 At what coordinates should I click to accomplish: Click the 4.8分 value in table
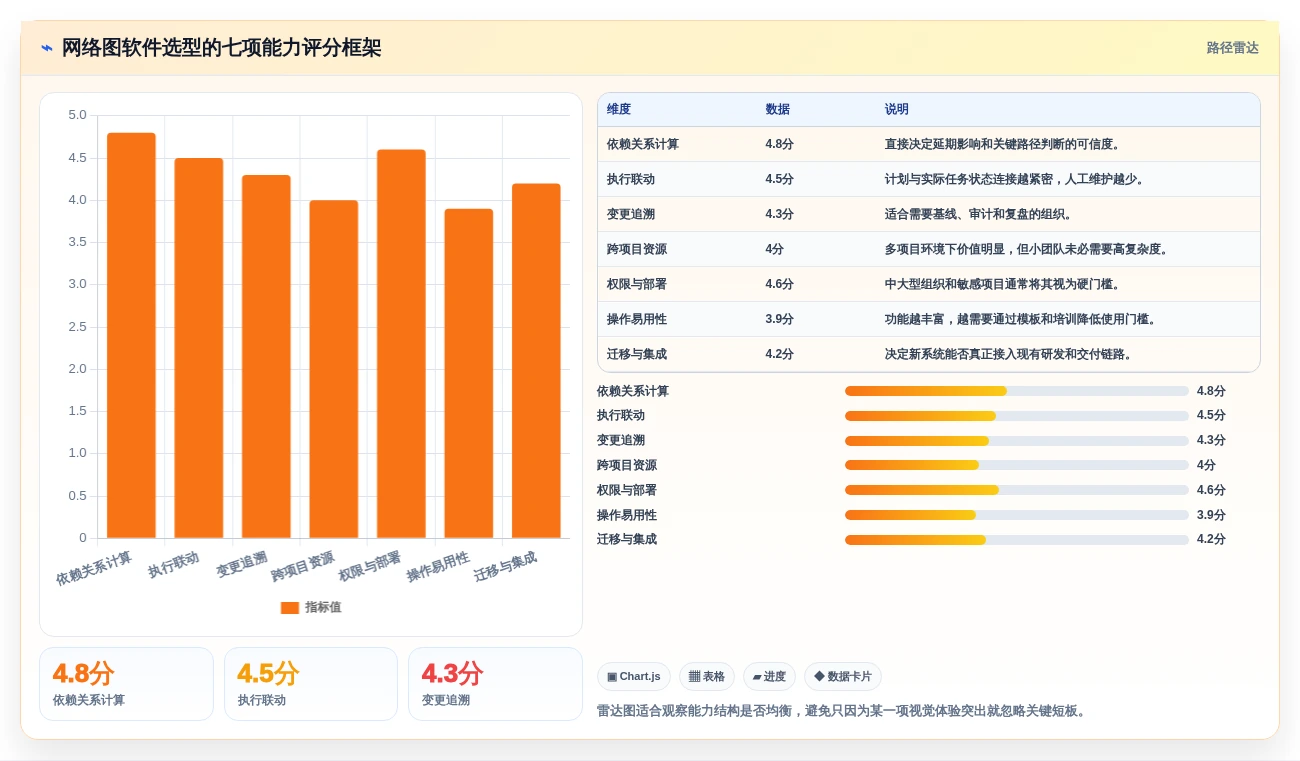pos(779,144)
